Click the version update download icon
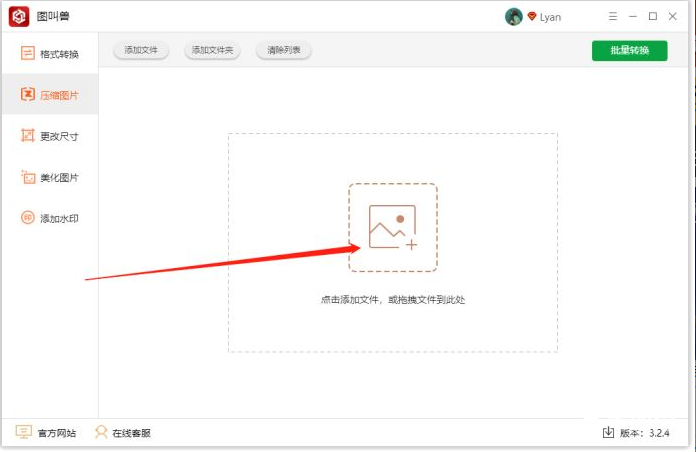696x452 pixels. 608,432
